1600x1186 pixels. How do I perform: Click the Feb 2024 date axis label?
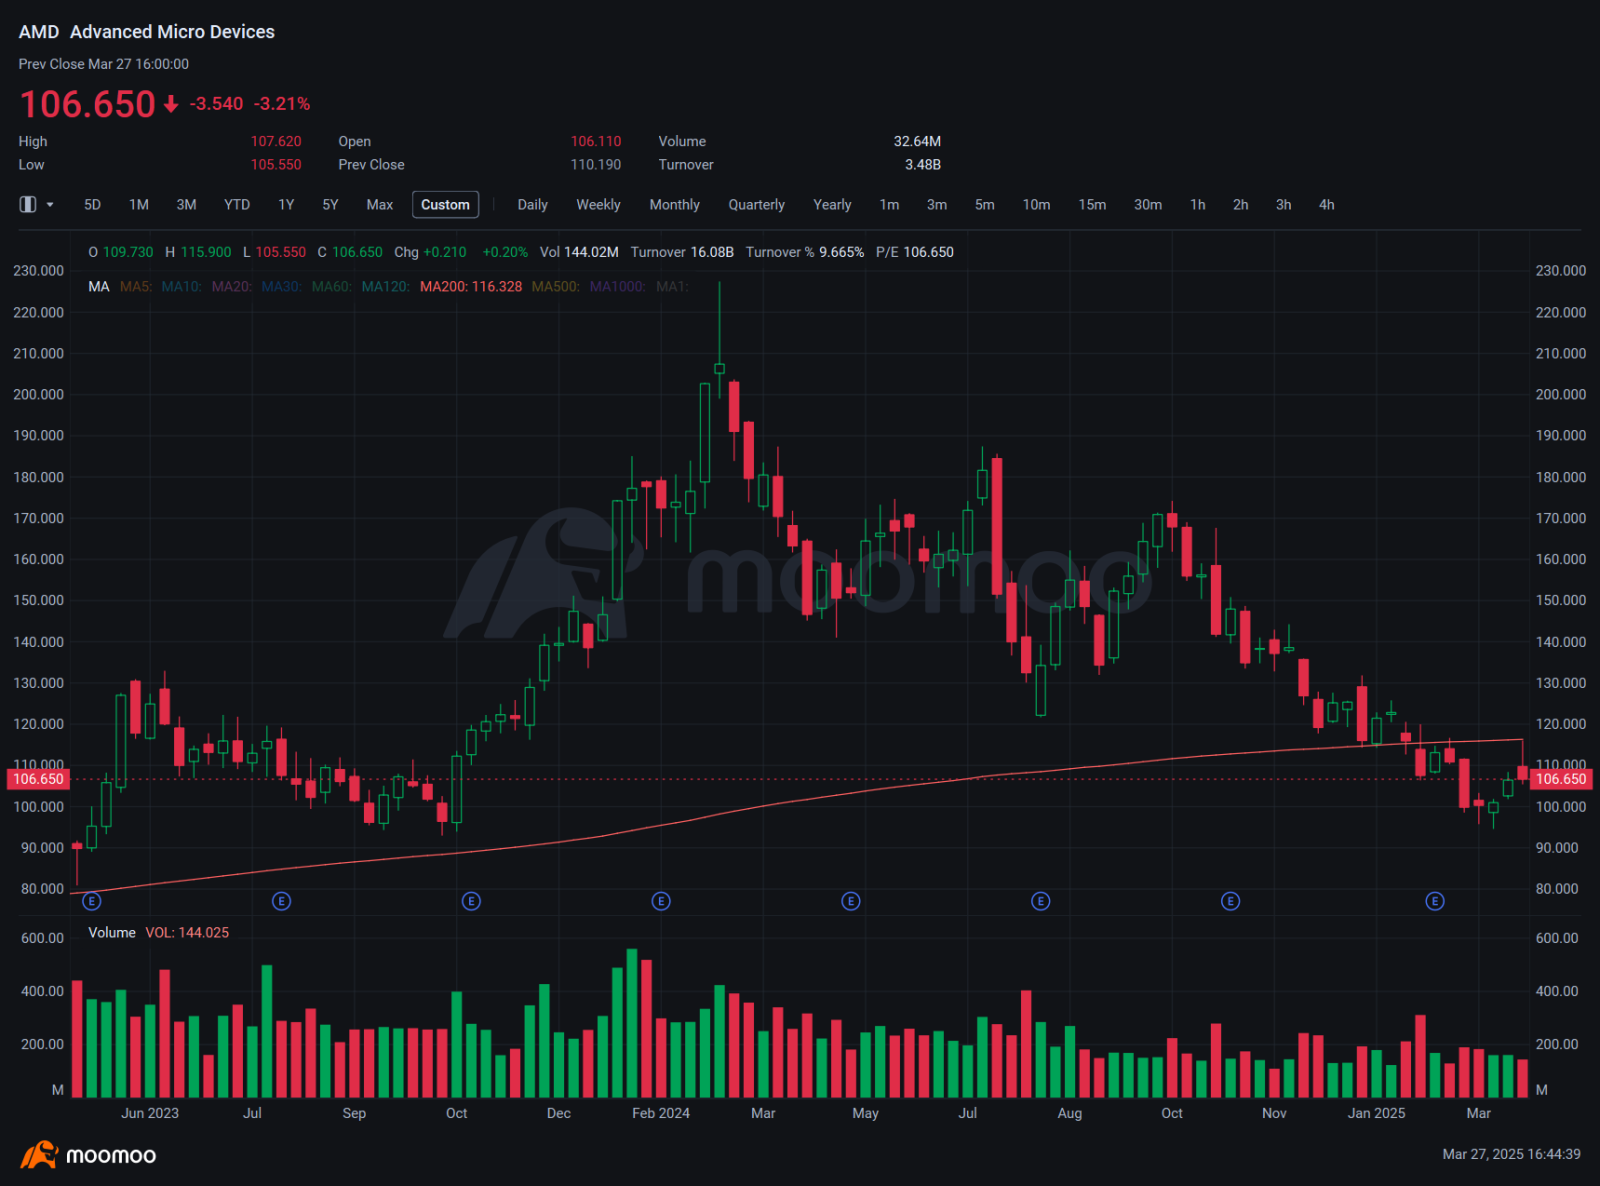(661, 1113)
